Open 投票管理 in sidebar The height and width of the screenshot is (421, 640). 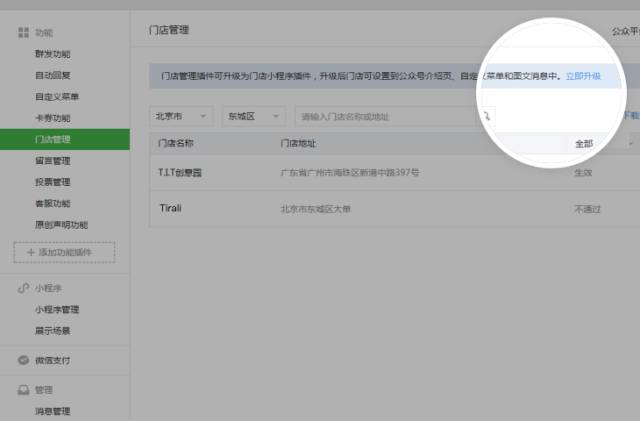[53, 182]
